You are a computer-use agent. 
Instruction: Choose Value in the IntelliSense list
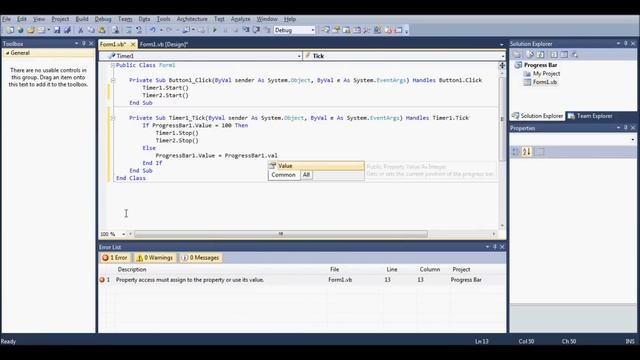tap(316, 166)
